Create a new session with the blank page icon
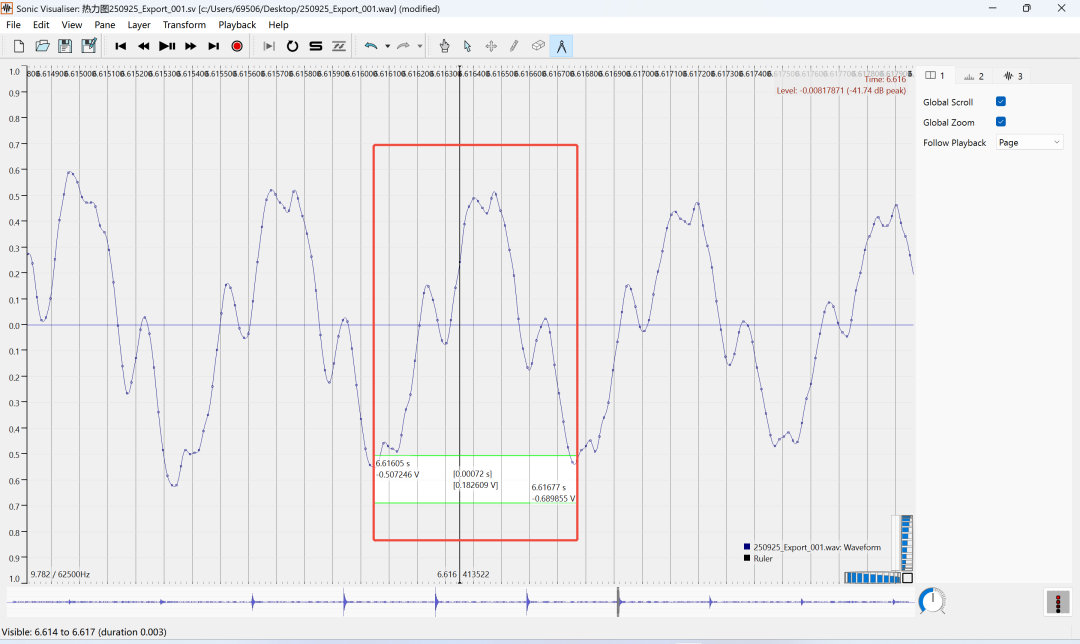This screenshot has height=644, width=1080. (x=19, y=46)
